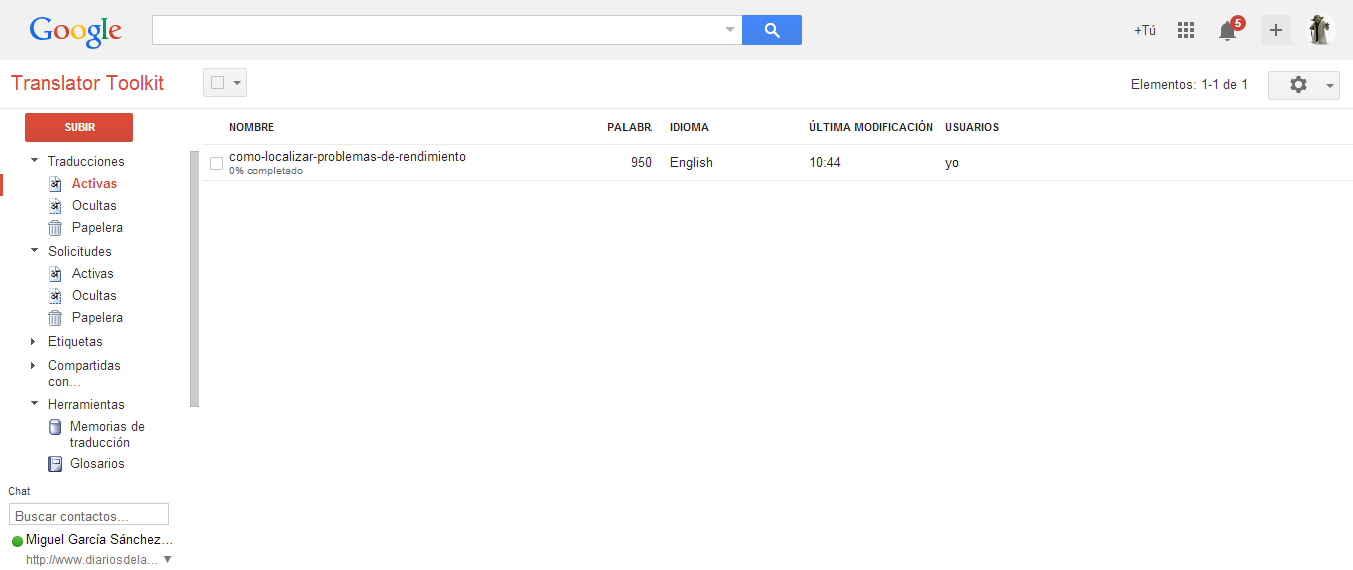
Task: Click the Traducciones section label
Action: (86, 161)
